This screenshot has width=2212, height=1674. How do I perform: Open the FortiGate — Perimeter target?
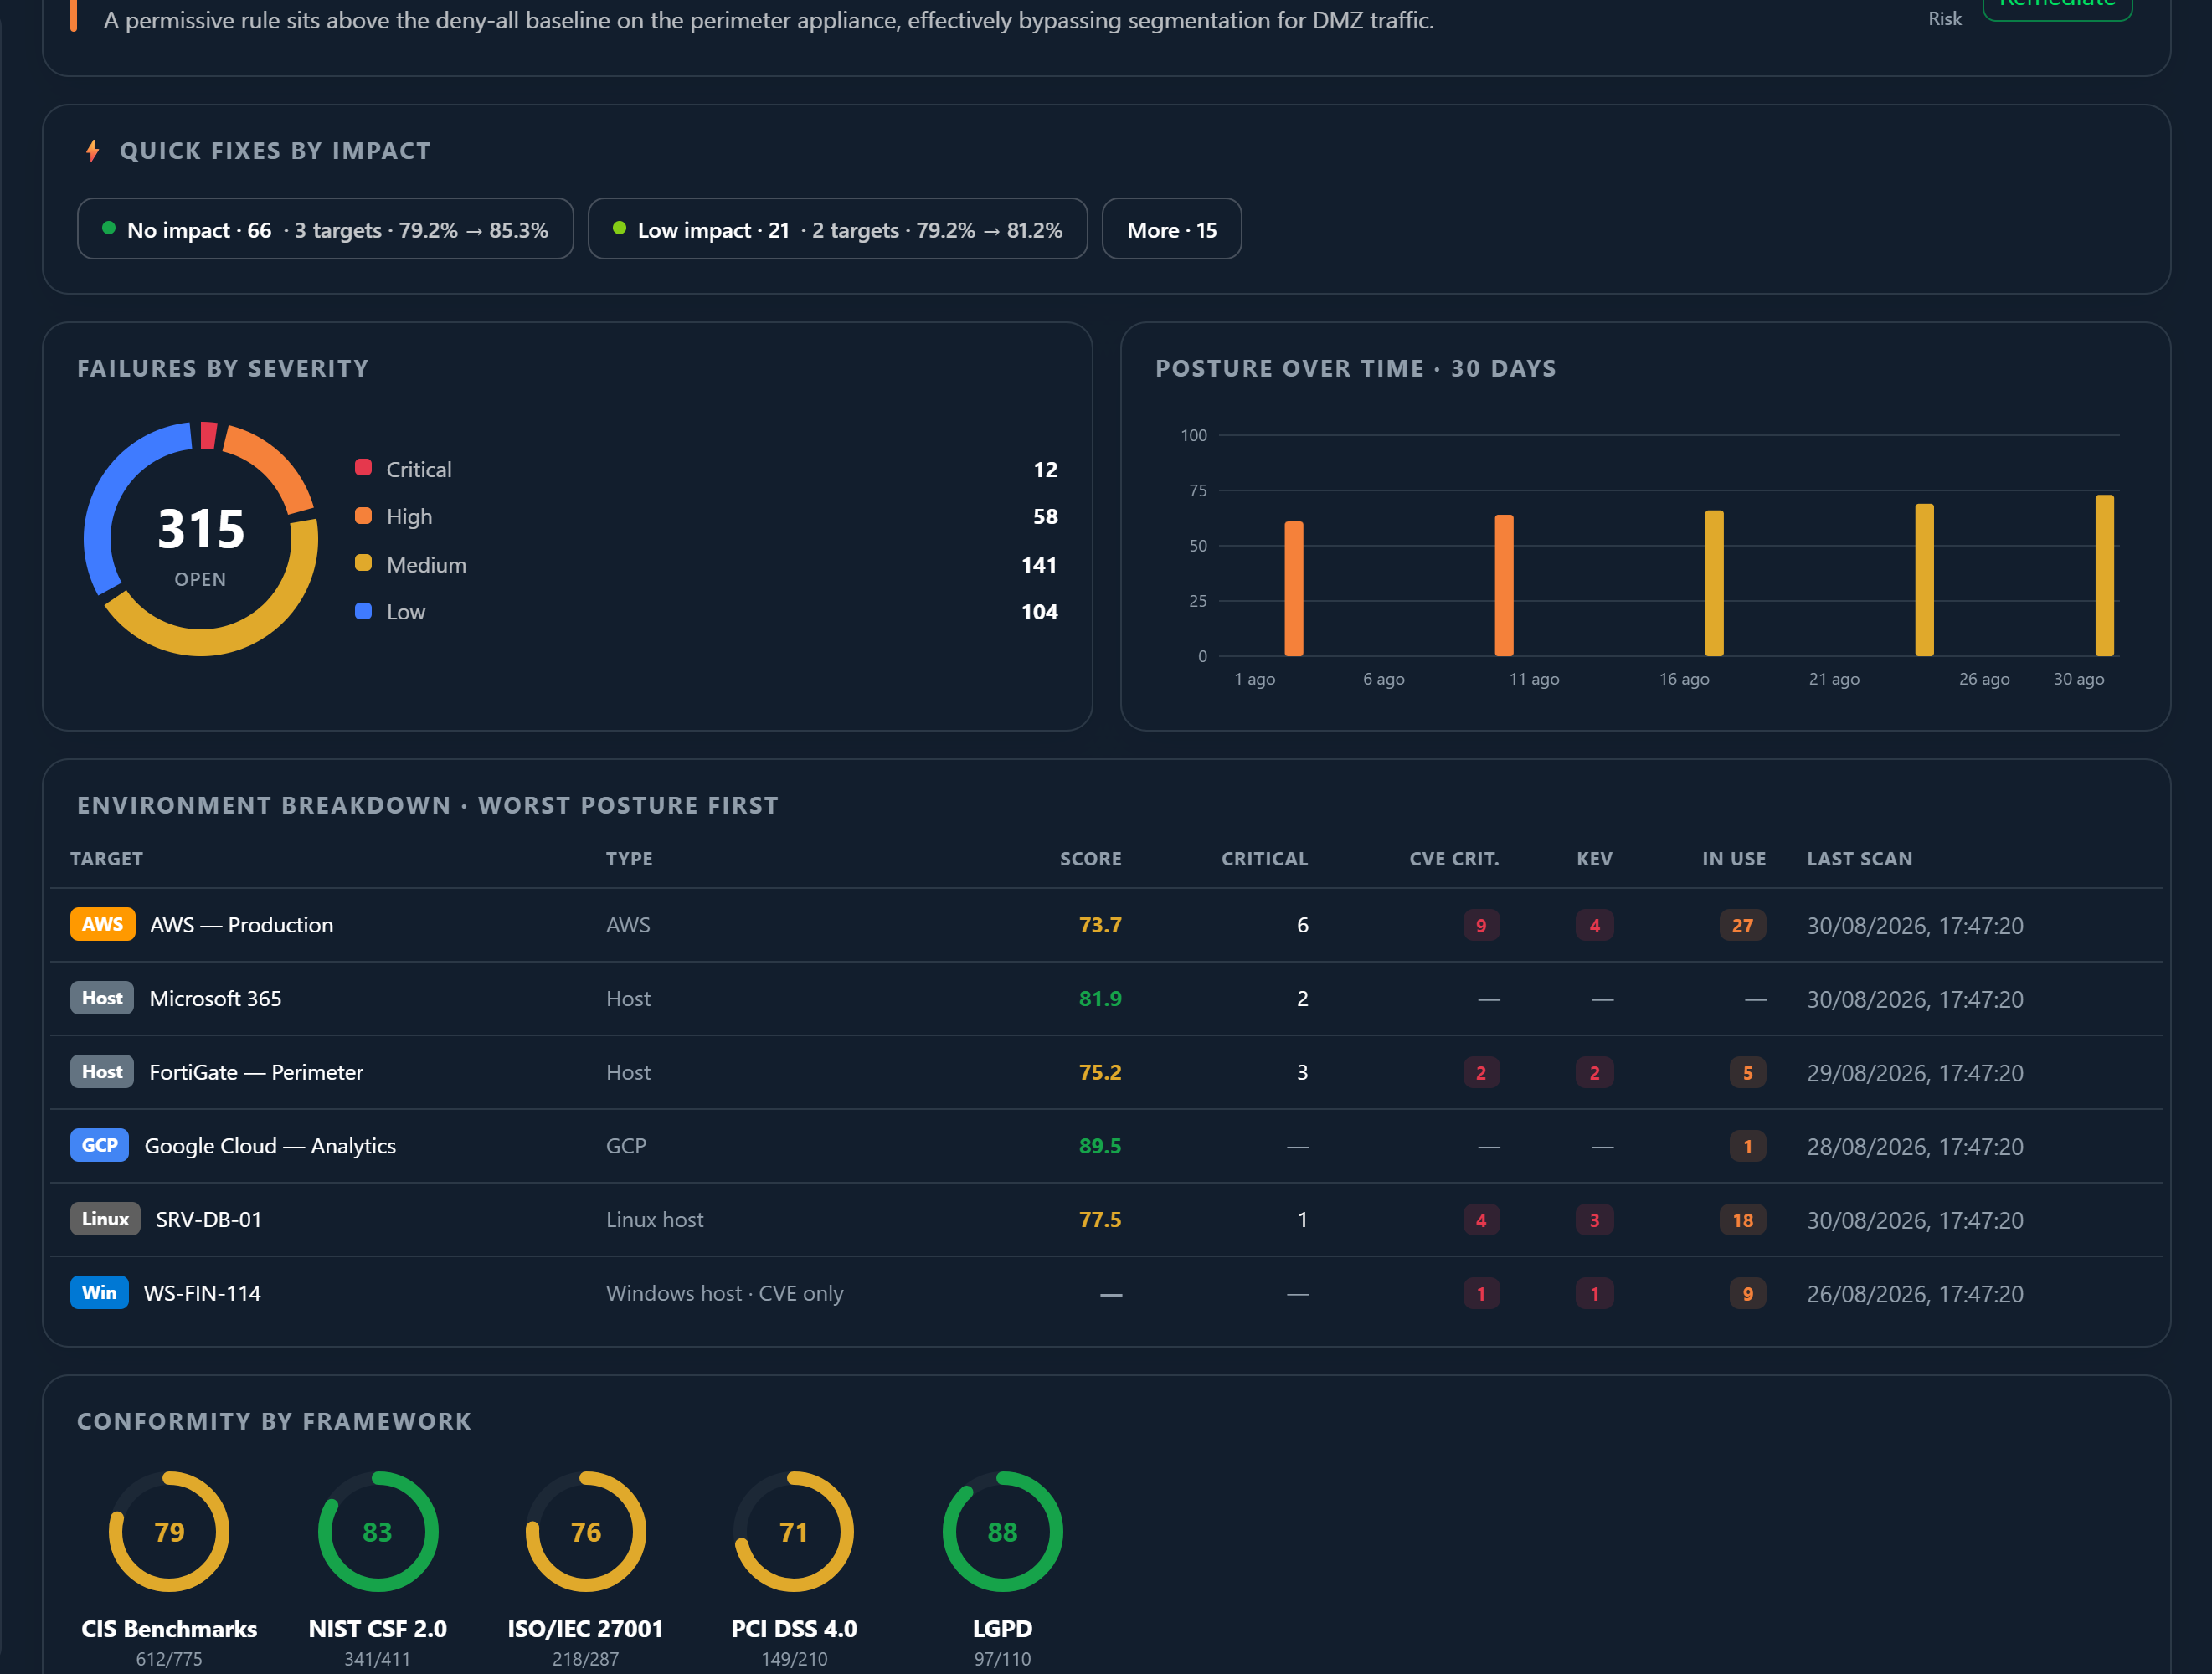click(256, 1072)
